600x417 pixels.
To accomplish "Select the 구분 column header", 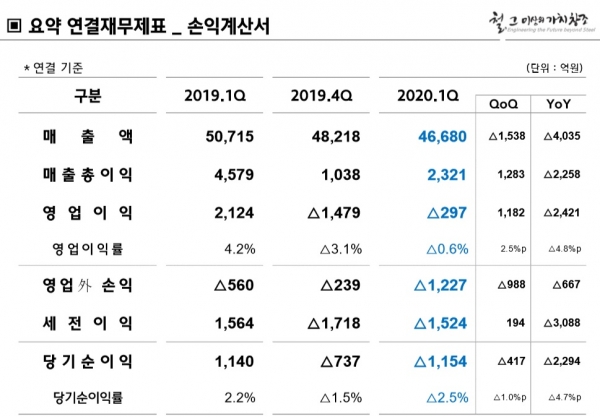I will 87,96.
